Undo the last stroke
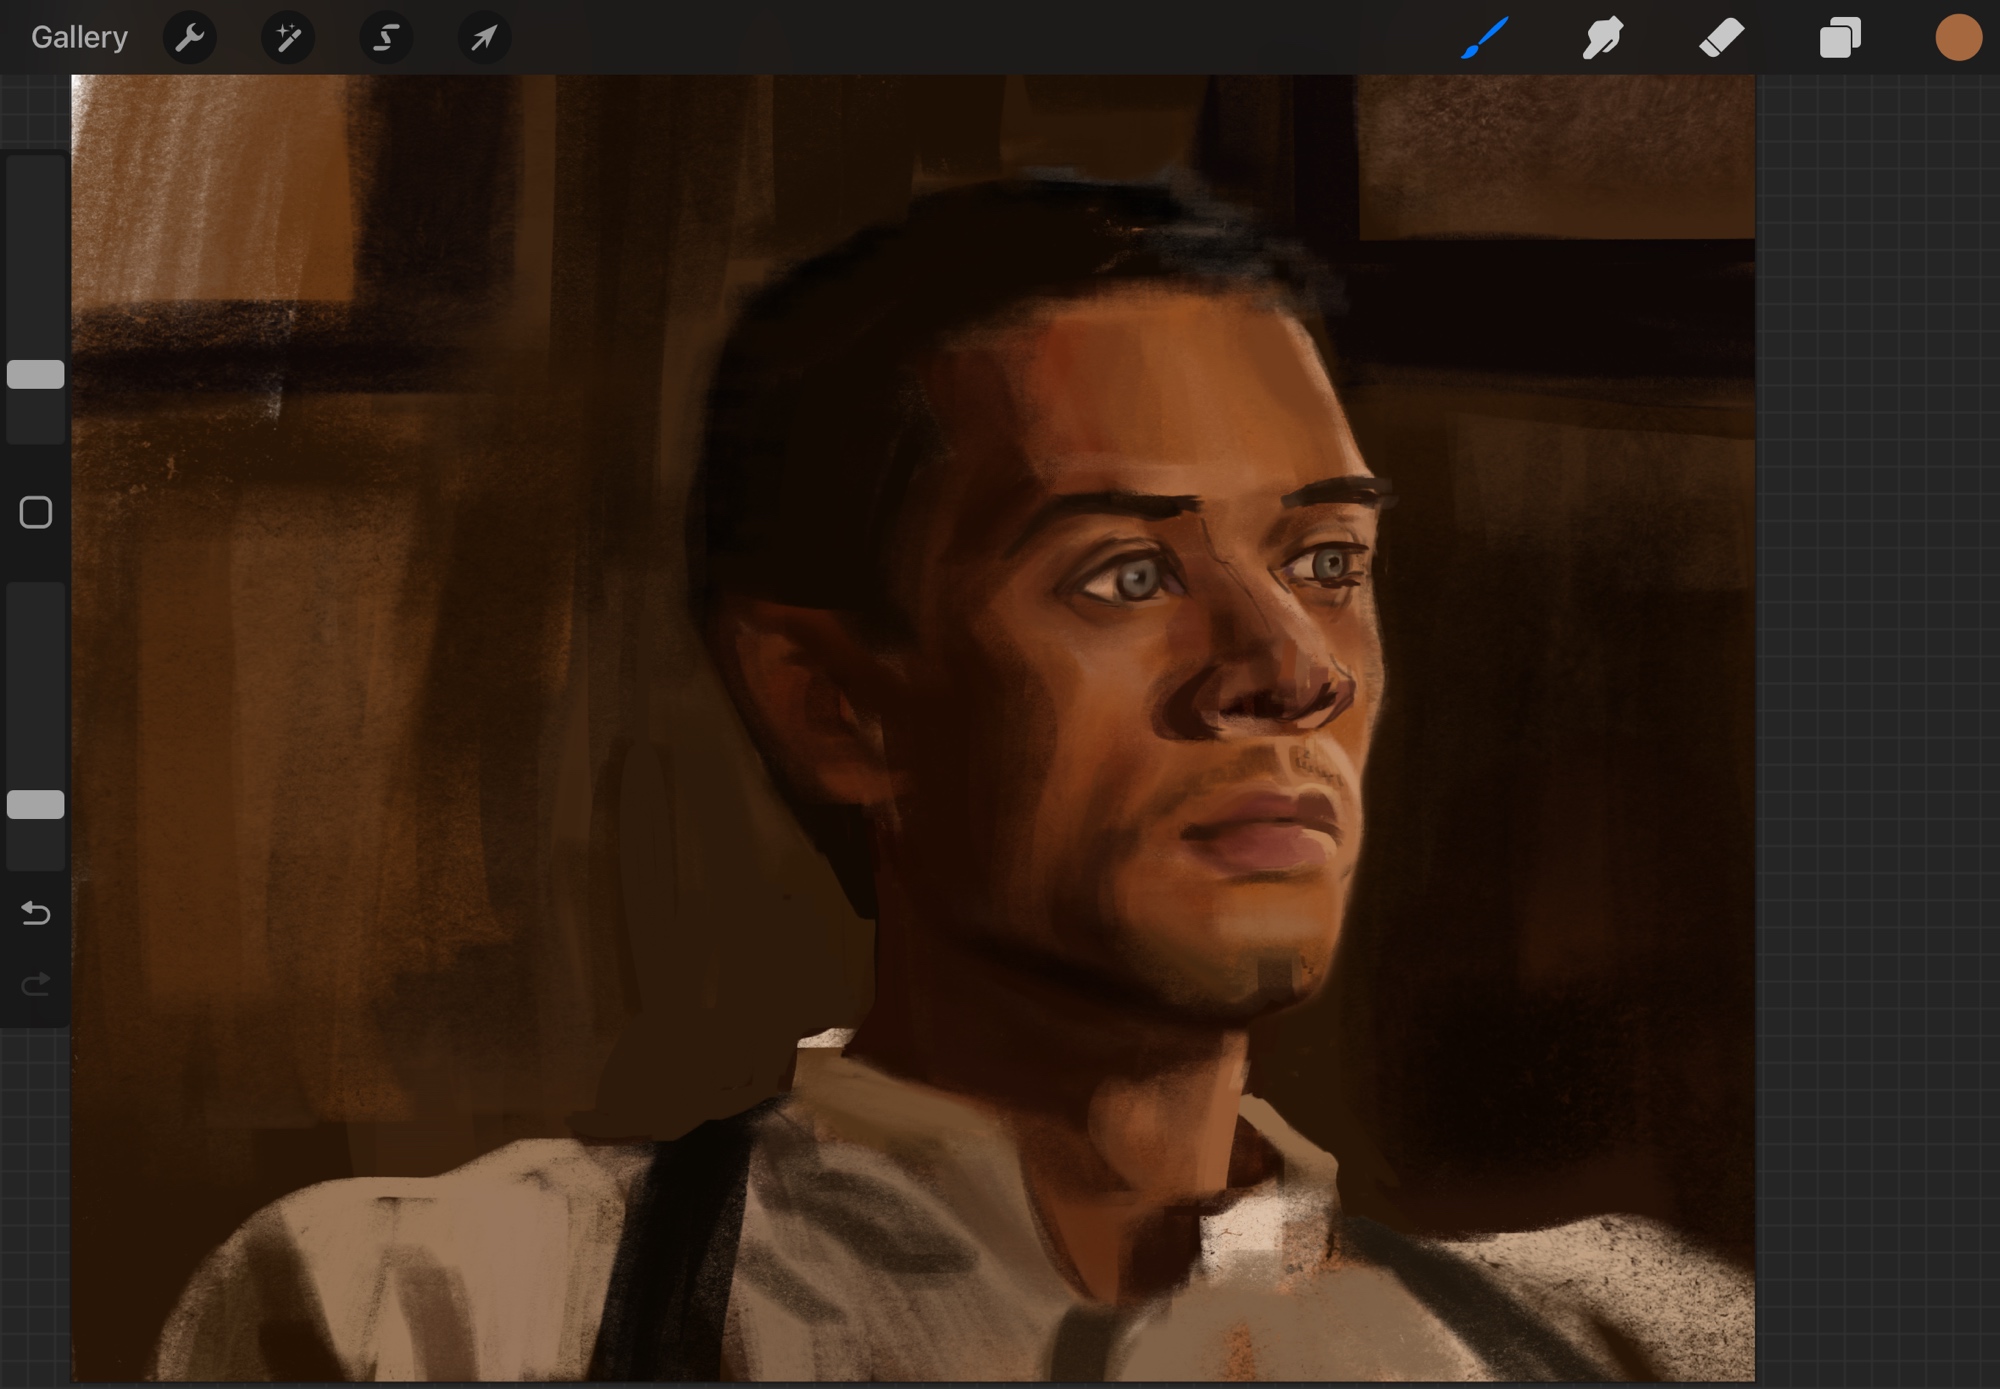 [x=36, y=913]
